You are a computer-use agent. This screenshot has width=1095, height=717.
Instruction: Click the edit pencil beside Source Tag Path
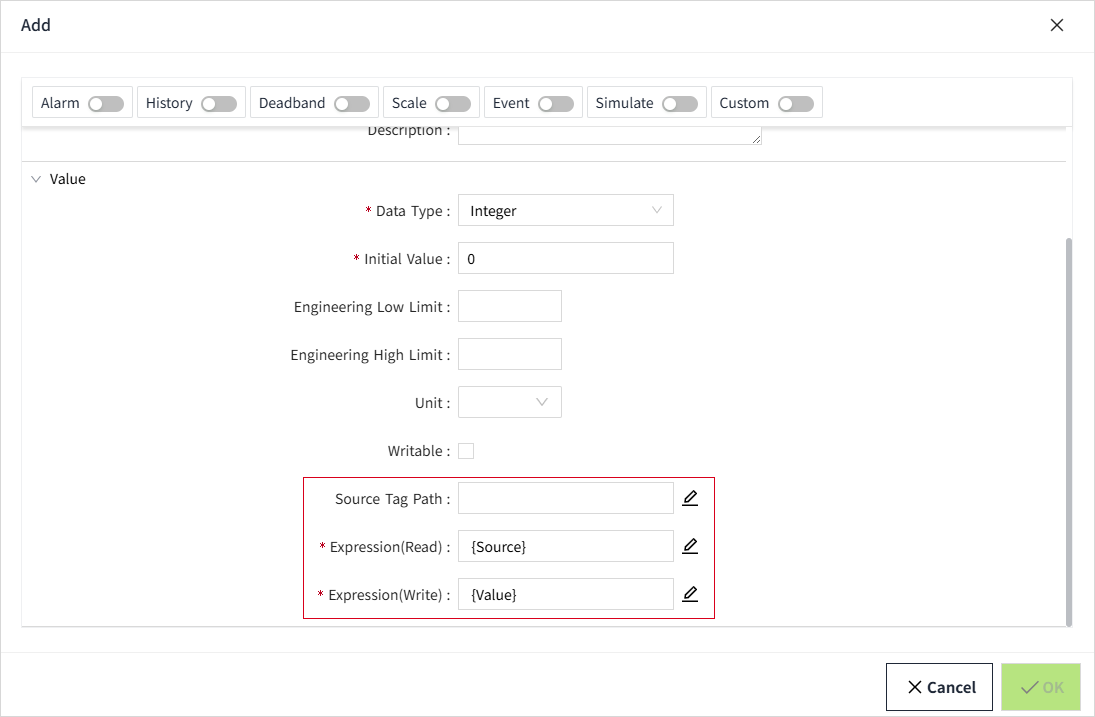(x=690, y=498)
